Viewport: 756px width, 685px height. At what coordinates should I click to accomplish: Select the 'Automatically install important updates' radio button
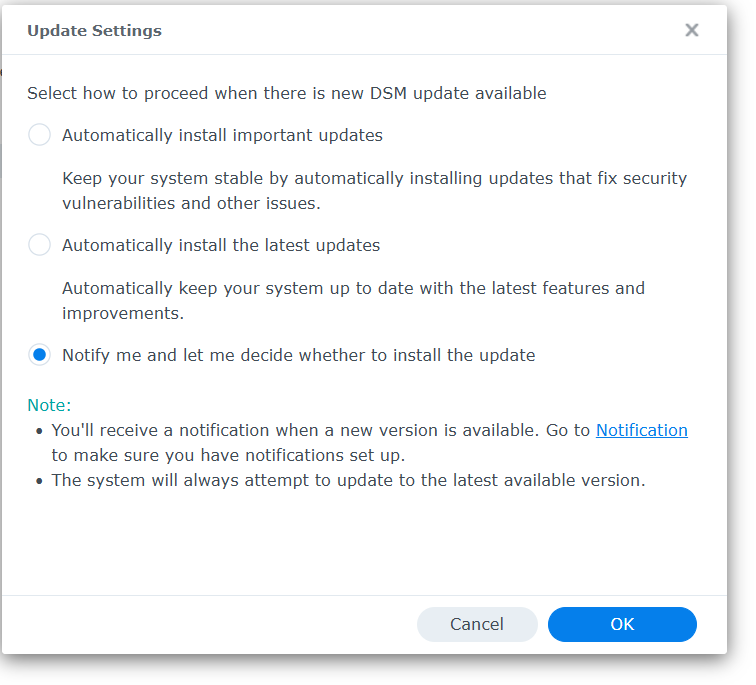pyautogui.click(x=40, y=135)
